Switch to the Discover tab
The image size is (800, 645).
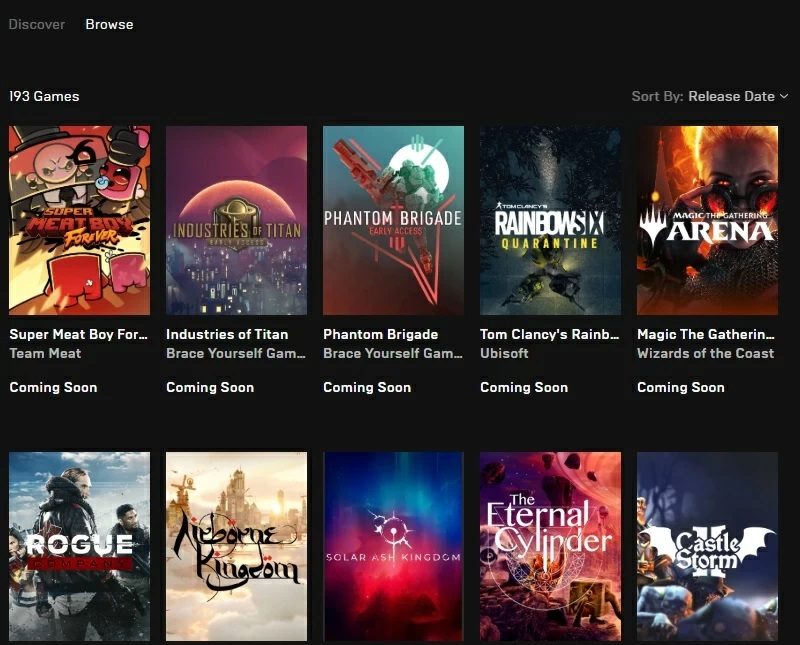tap(37, 24)
